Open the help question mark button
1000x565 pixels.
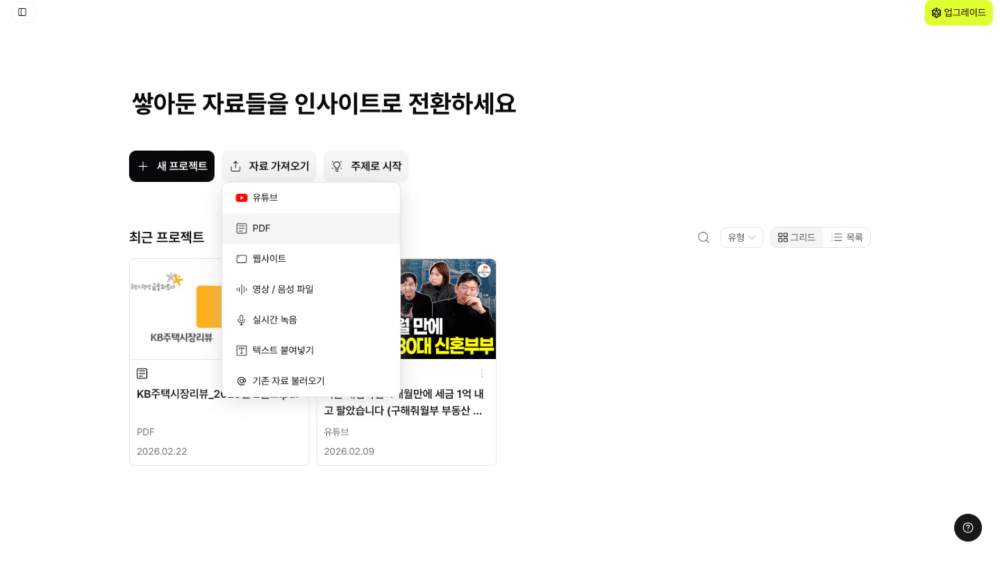(x=967, y=527)
